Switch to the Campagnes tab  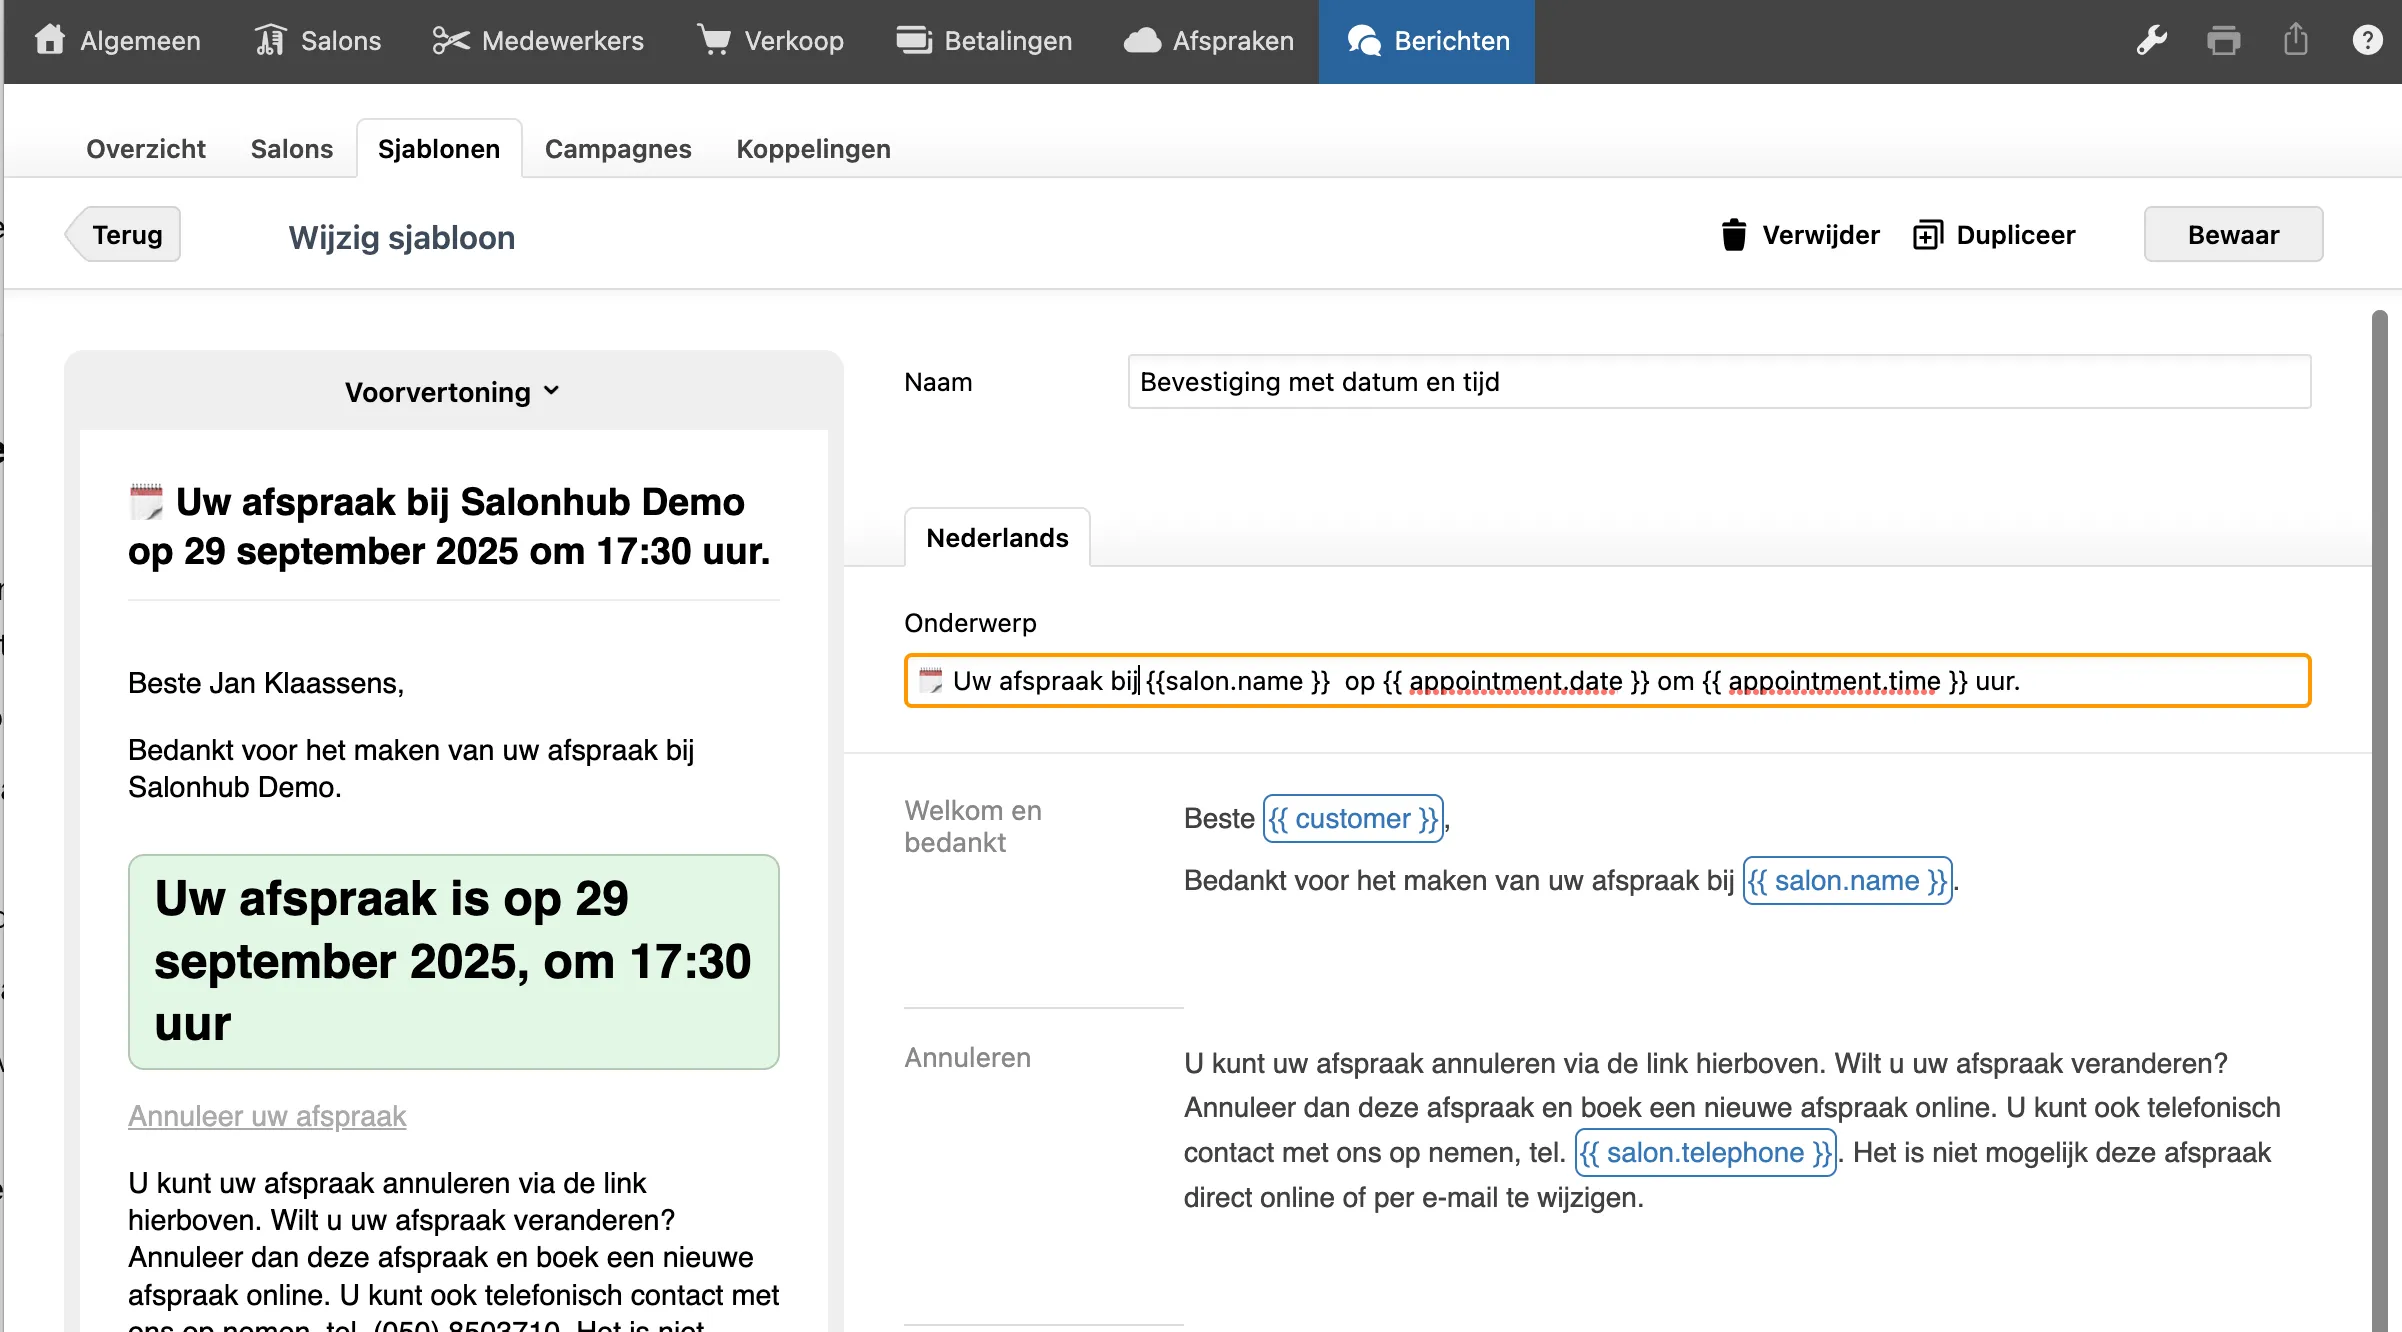(x=617, y=149)
